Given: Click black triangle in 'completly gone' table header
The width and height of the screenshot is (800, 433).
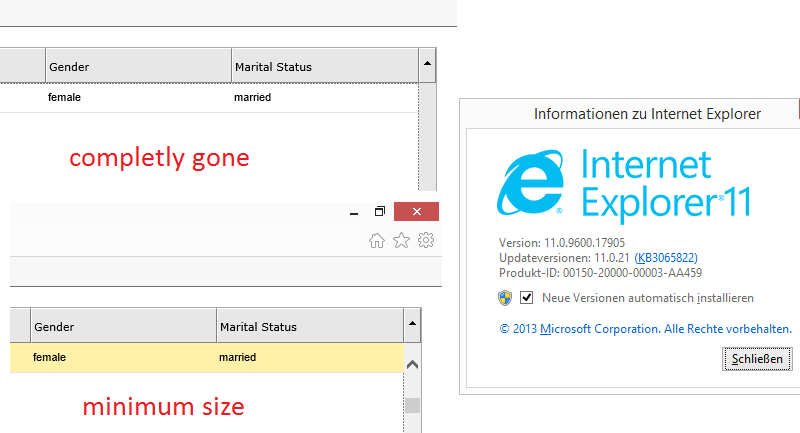Looking at the screenshot, I should click(x=428, y=64).
